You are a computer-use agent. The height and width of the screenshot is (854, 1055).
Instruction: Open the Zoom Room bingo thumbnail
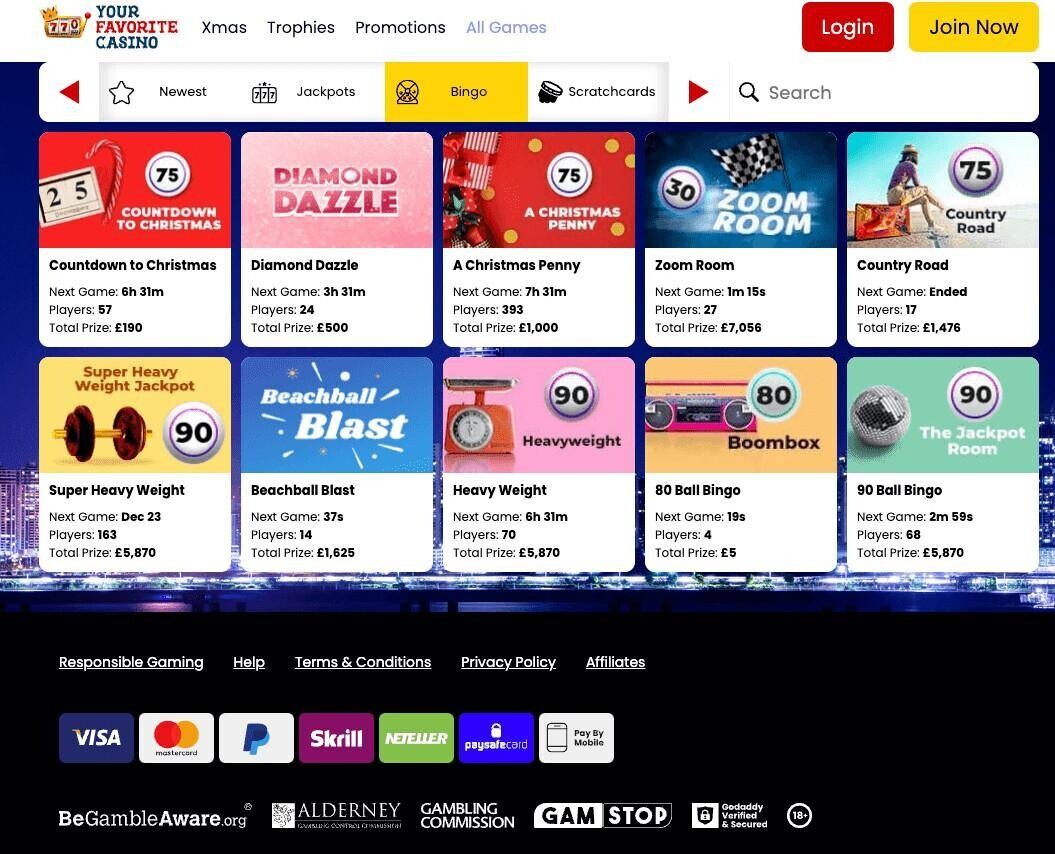[x=741, y=190]
